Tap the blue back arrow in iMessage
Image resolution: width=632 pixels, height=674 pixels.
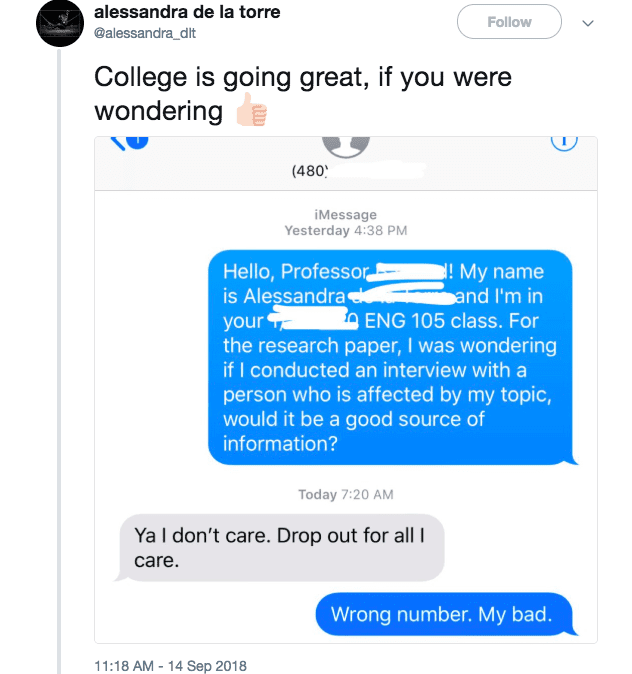[x=117, y=143]
